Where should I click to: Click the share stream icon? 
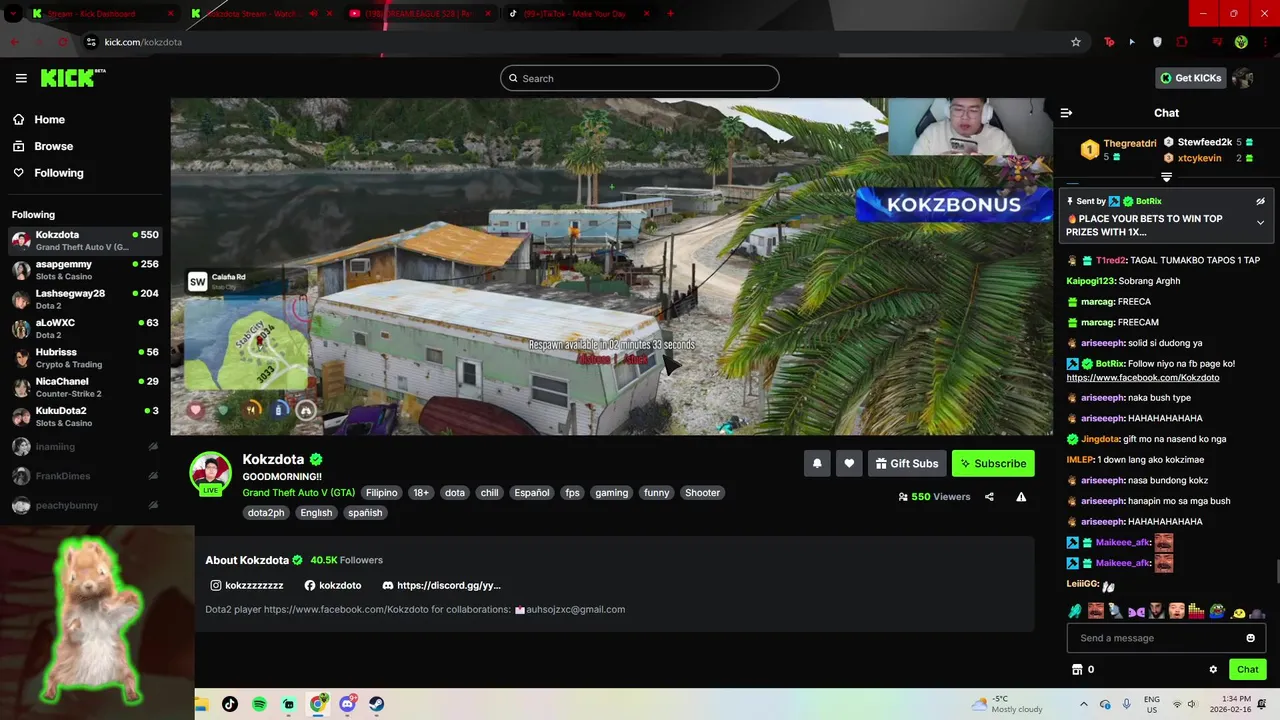989,497
